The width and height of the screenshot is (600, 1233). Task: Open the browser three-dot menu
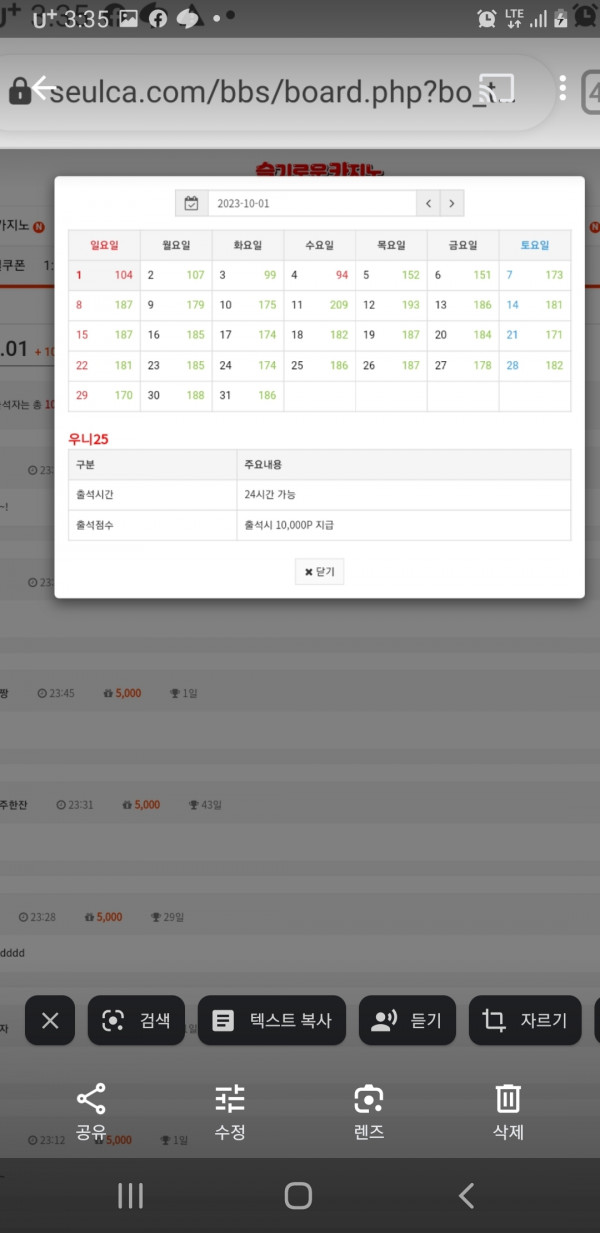point(563,88)
